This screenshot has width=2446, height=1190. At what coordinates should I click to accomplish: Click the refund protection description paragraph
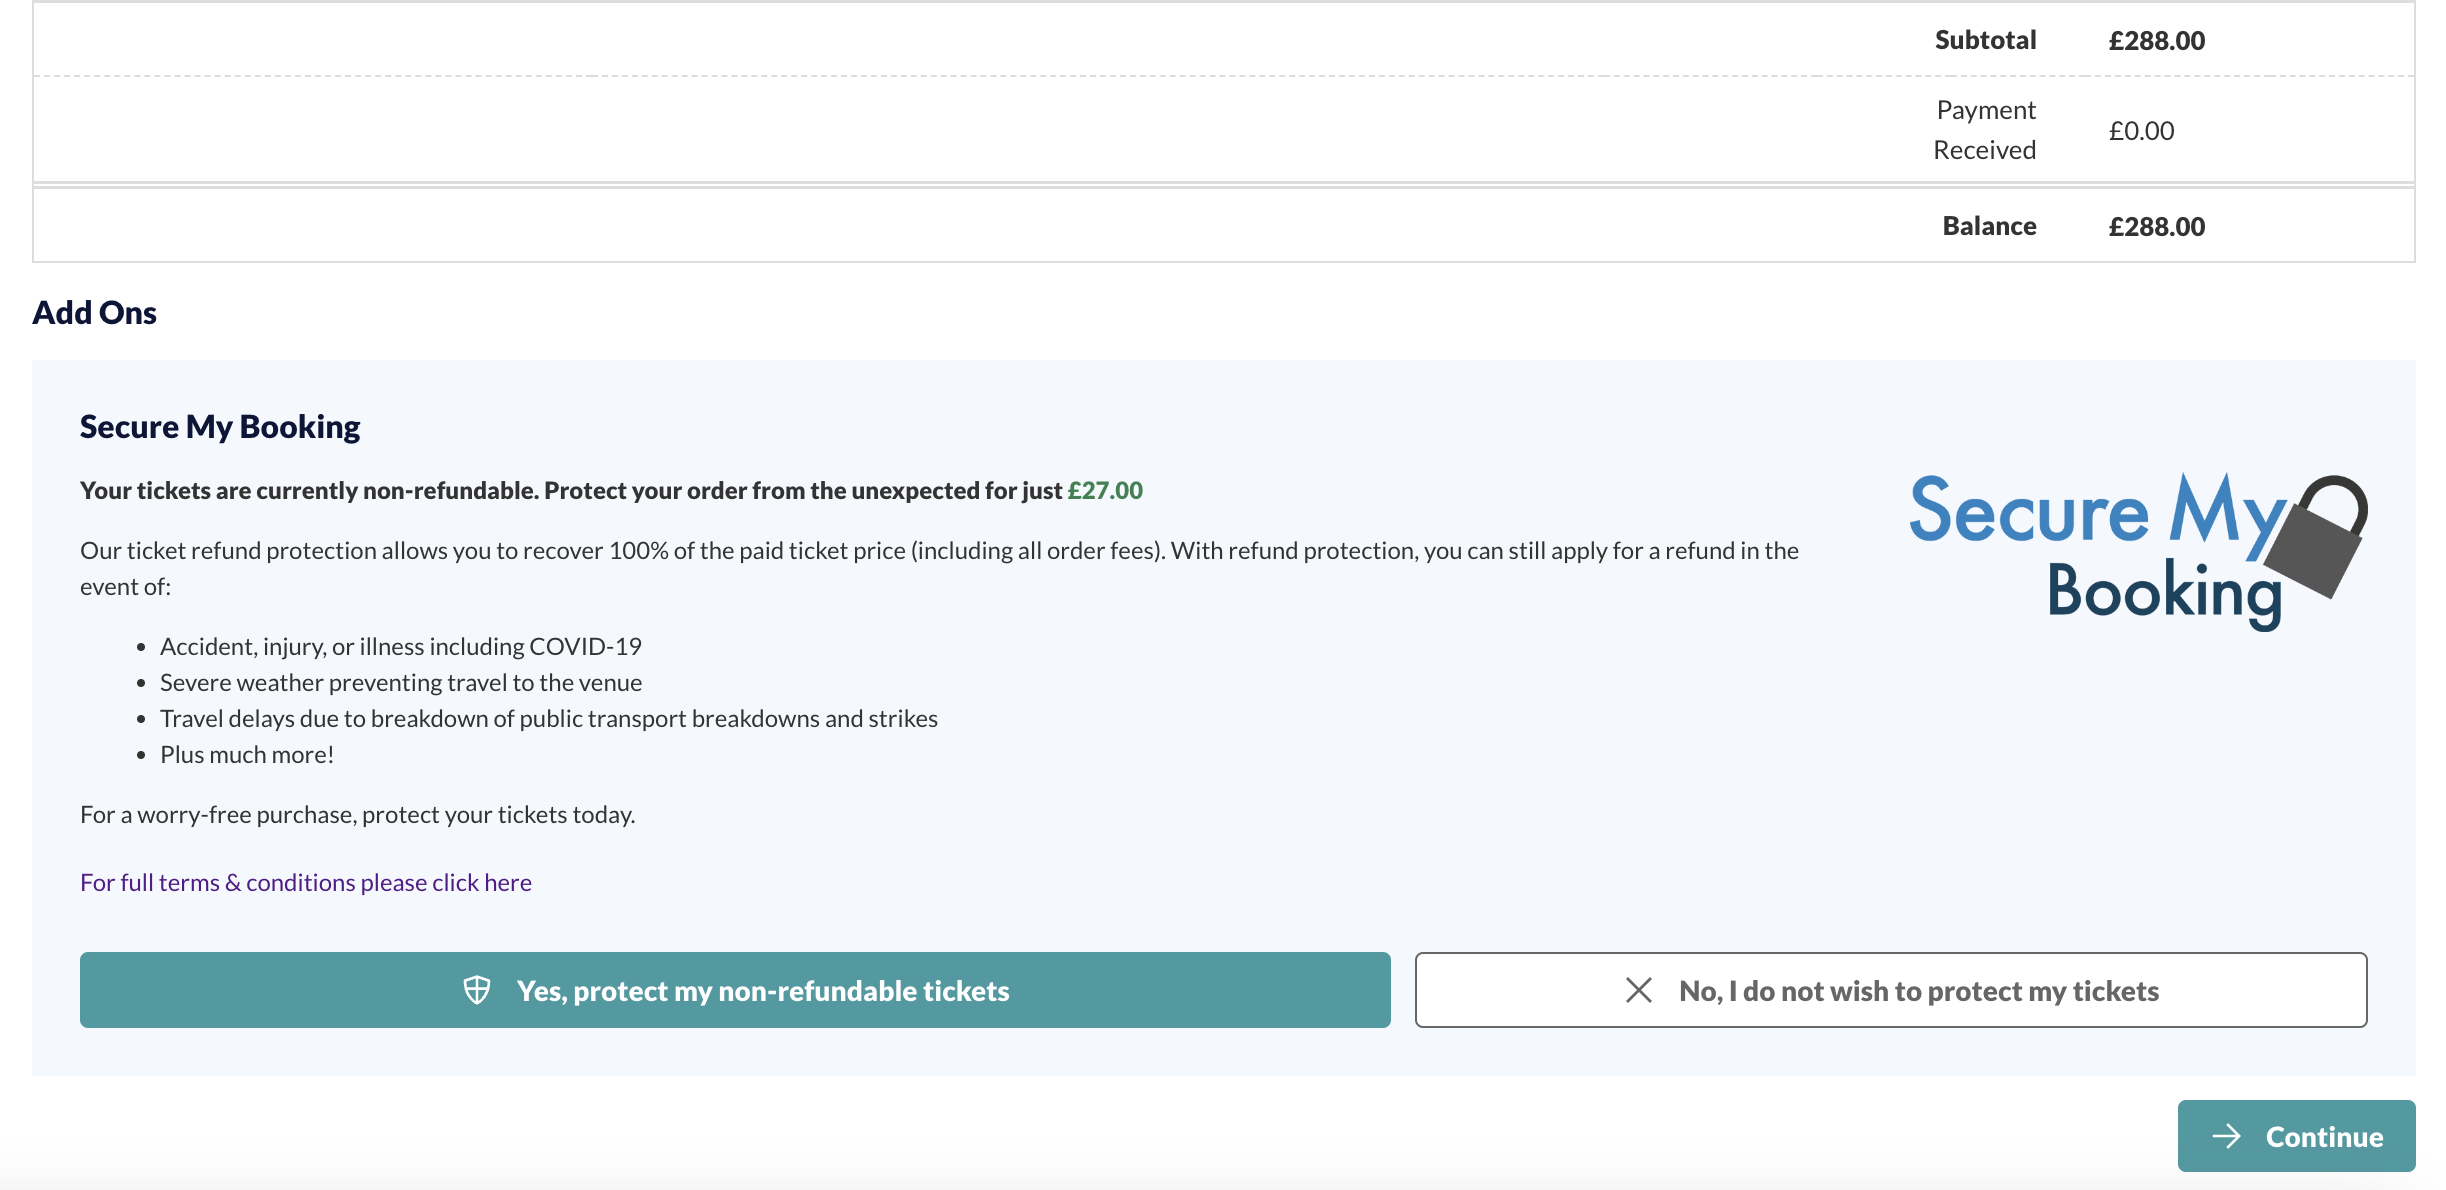939,568
